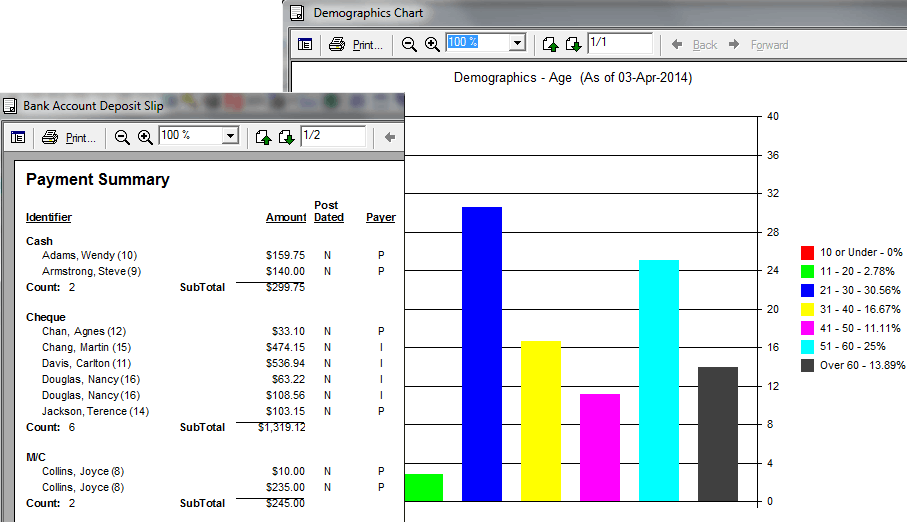
Task: Click the Forward button in Demographics Chart
Action: (x=759, y=44)
